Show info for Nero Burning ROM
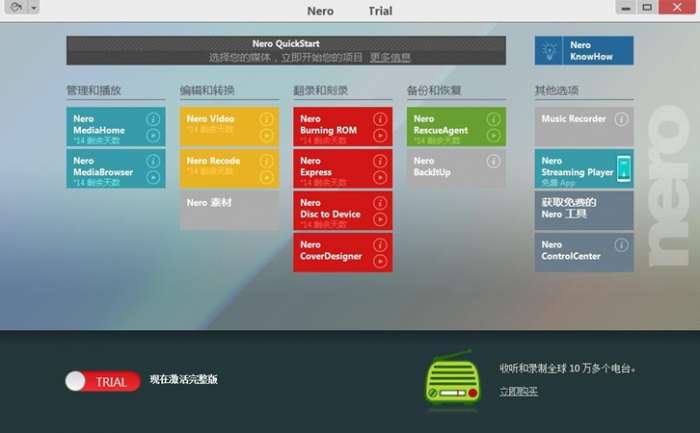 tap(380, 119)
